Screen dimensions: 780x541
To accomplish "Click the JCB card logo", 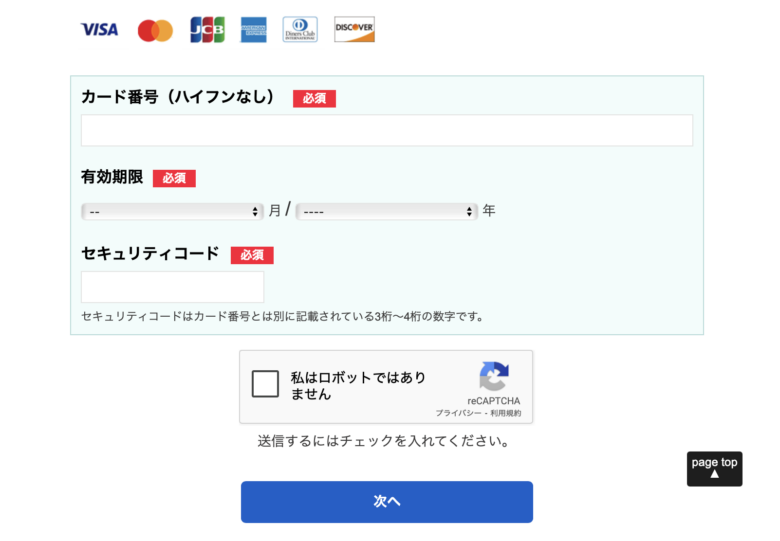I will 207,30.
